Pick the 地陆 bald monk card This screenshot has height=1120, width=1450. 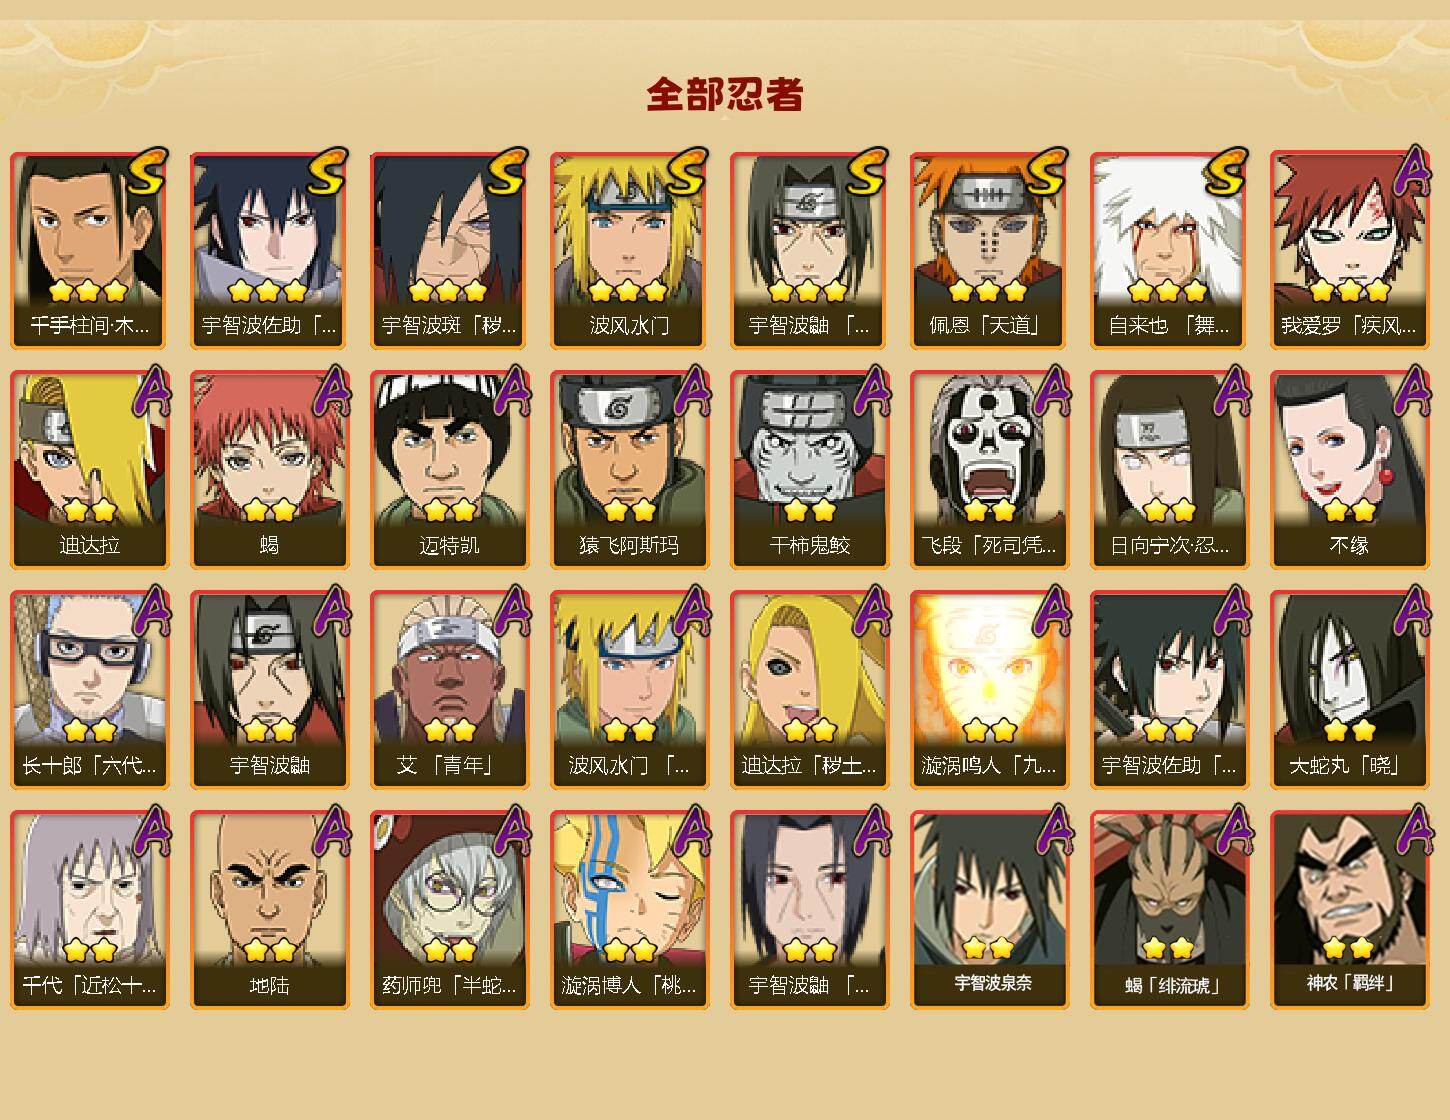269,910
